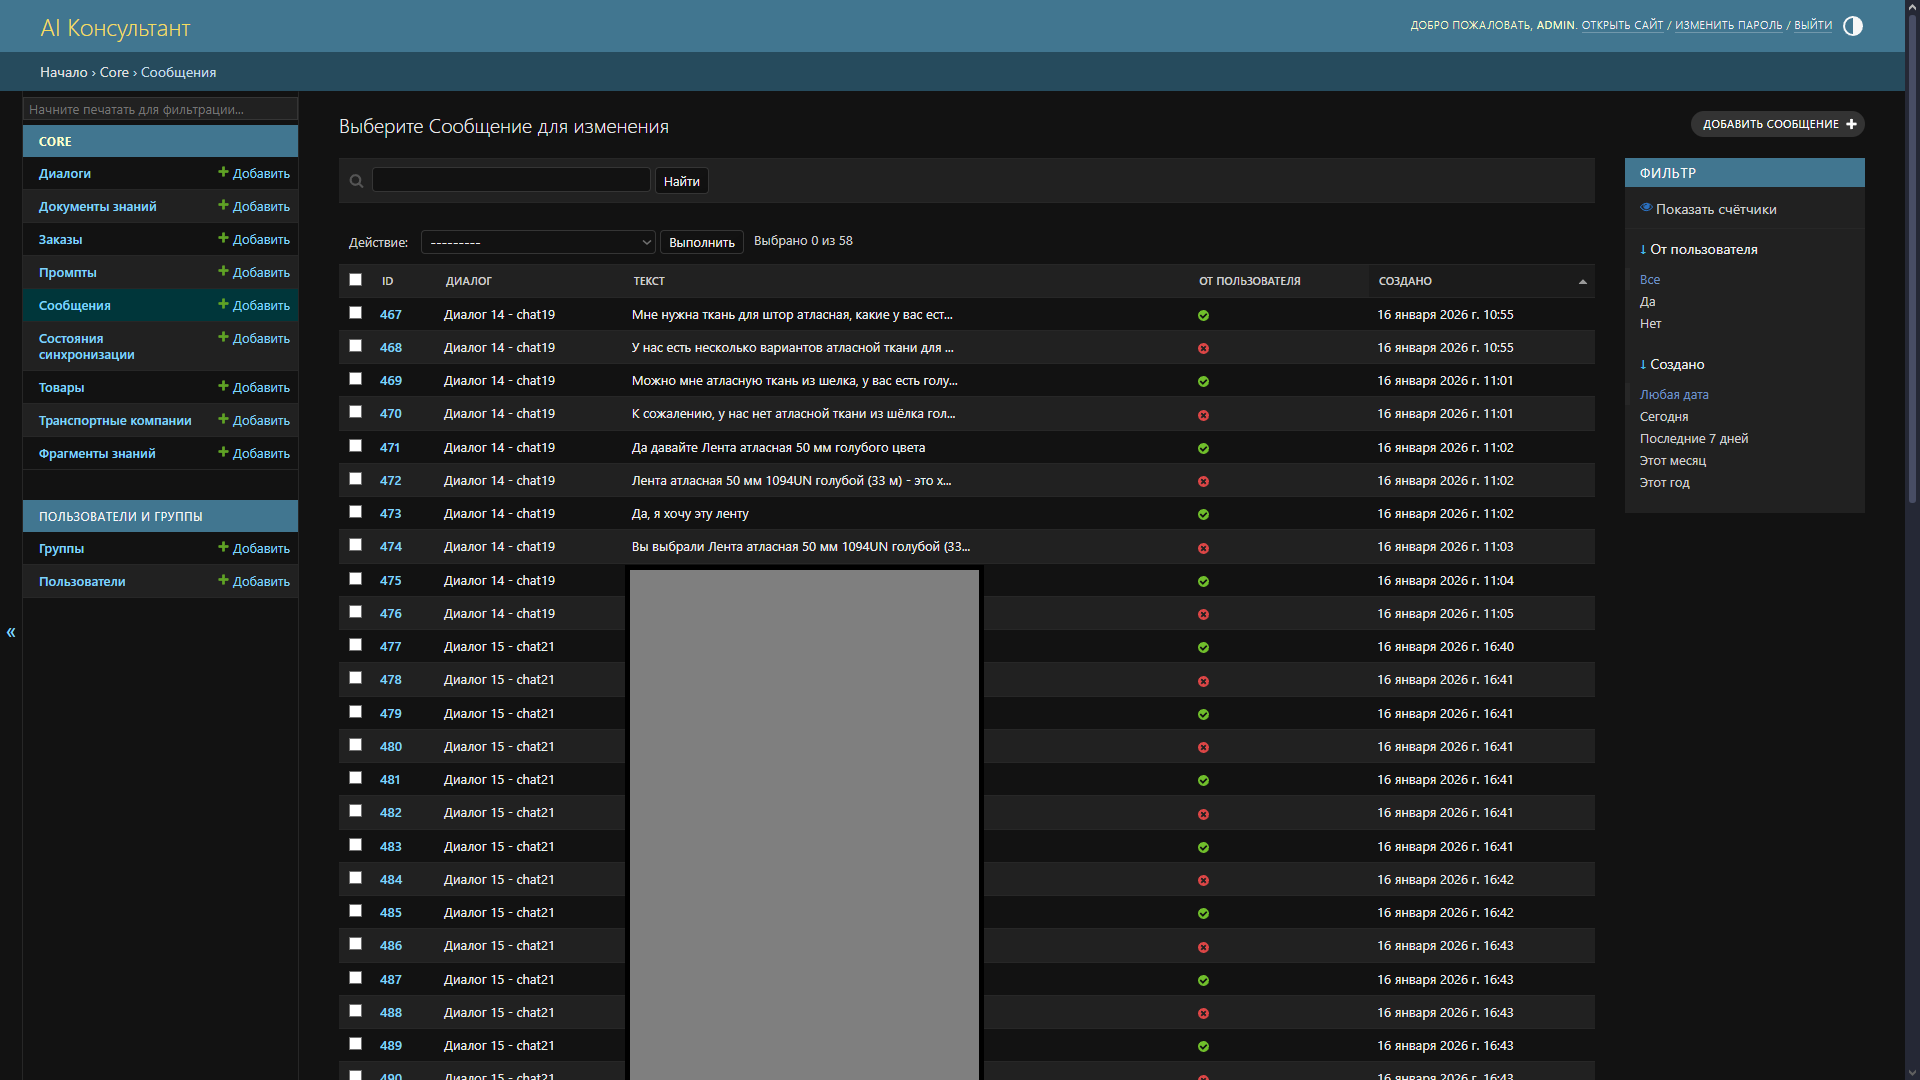The width and height of the screenshot is (1920, 1080).
Task: Click the plus Добавить next to Диалоги
Action: click(254, 173)
